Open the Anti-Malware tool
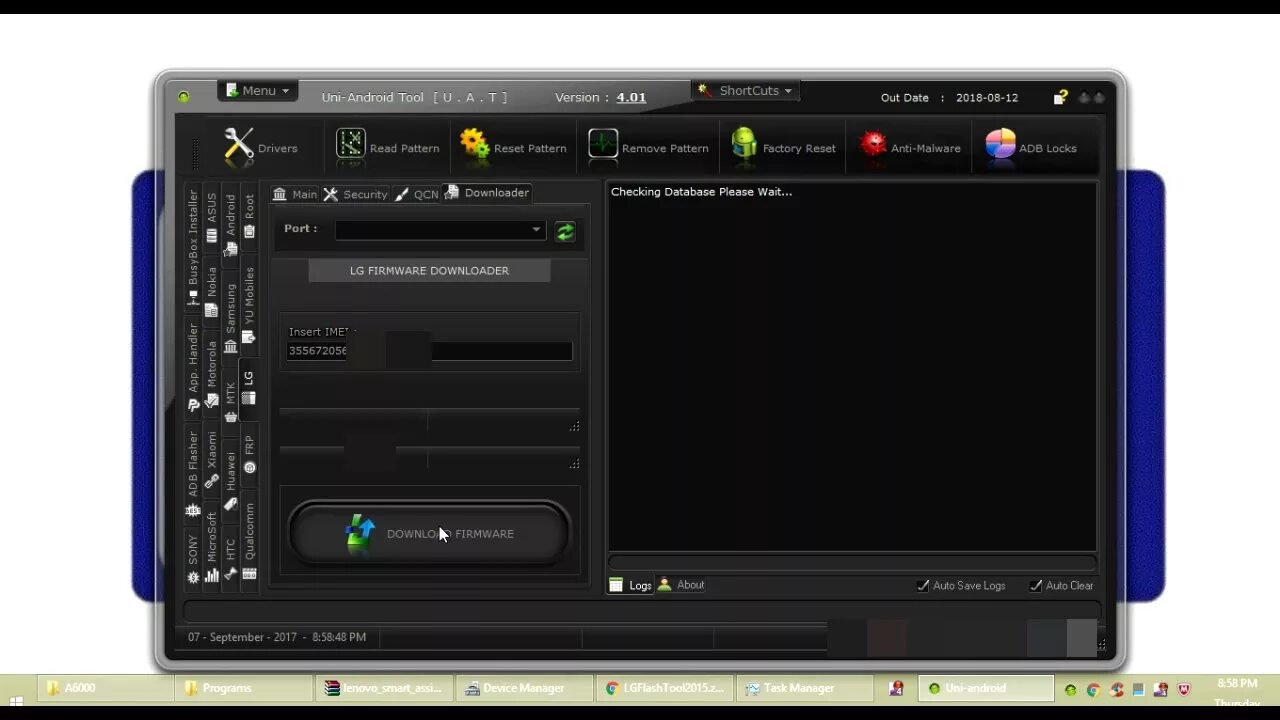The image size is (1280, 720). coord(910,147)
